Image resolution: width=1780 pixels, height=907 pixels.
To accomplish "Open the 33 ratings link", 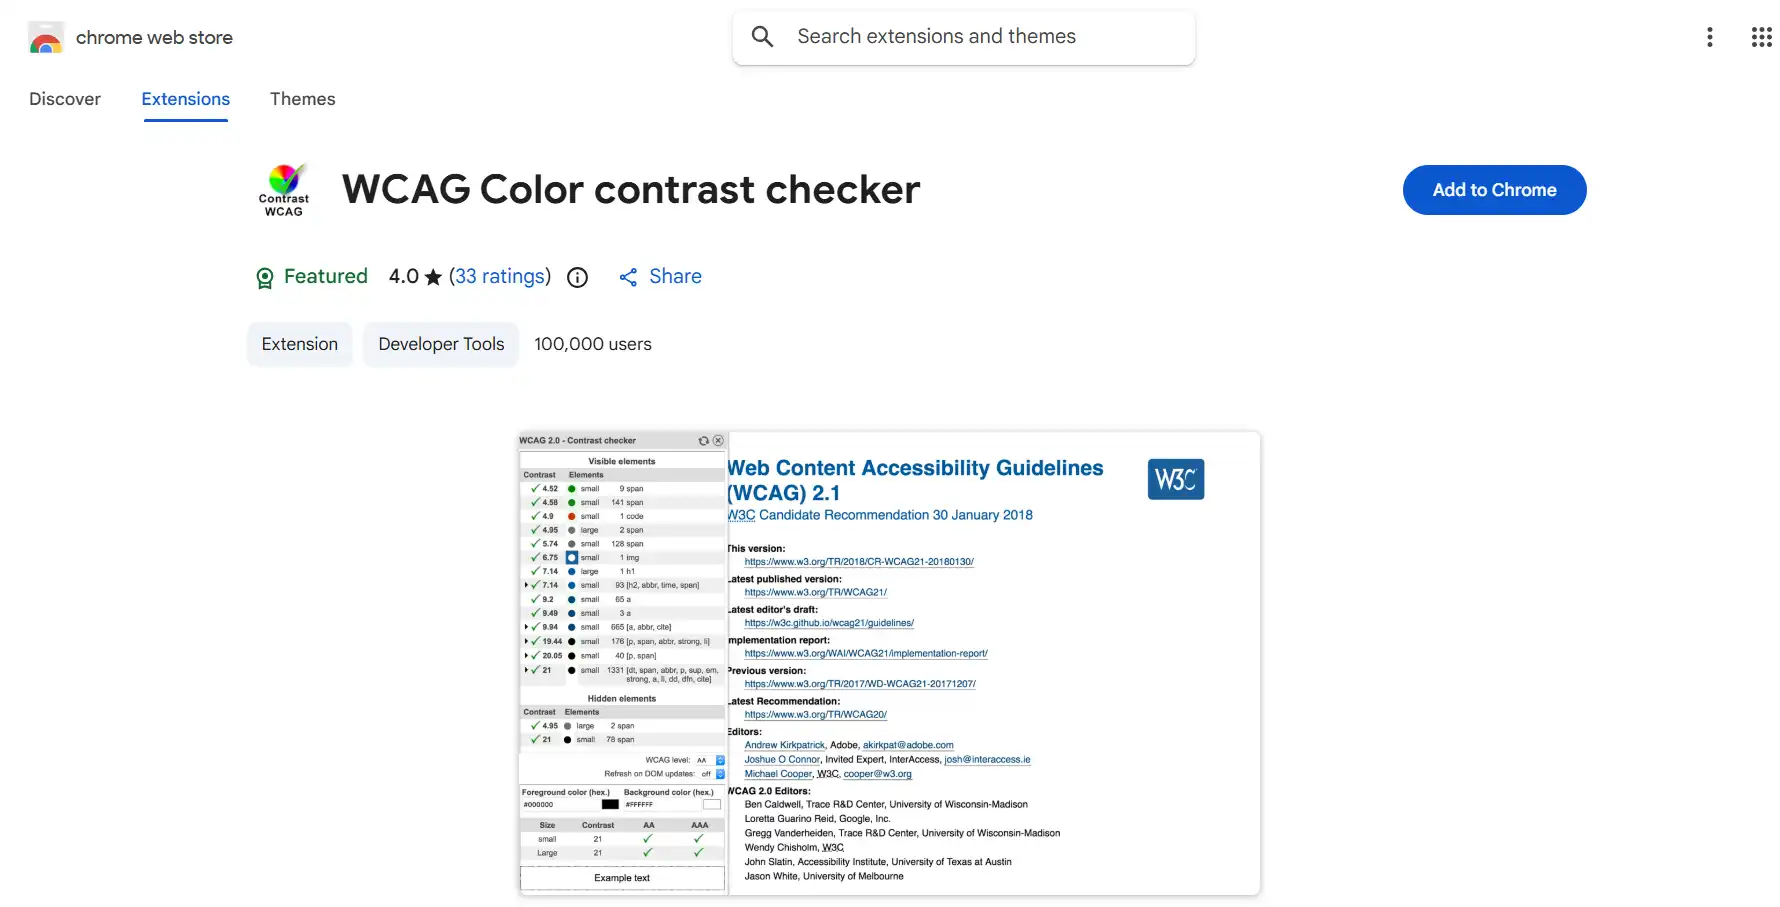I will coord(500,276).
